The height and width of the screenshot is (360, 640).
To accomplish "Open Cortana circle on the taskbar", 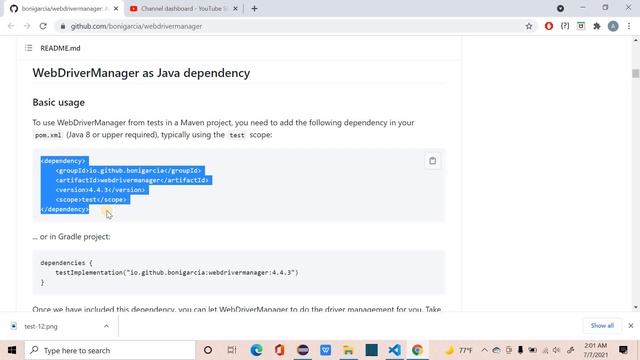I will pos(208,350).
